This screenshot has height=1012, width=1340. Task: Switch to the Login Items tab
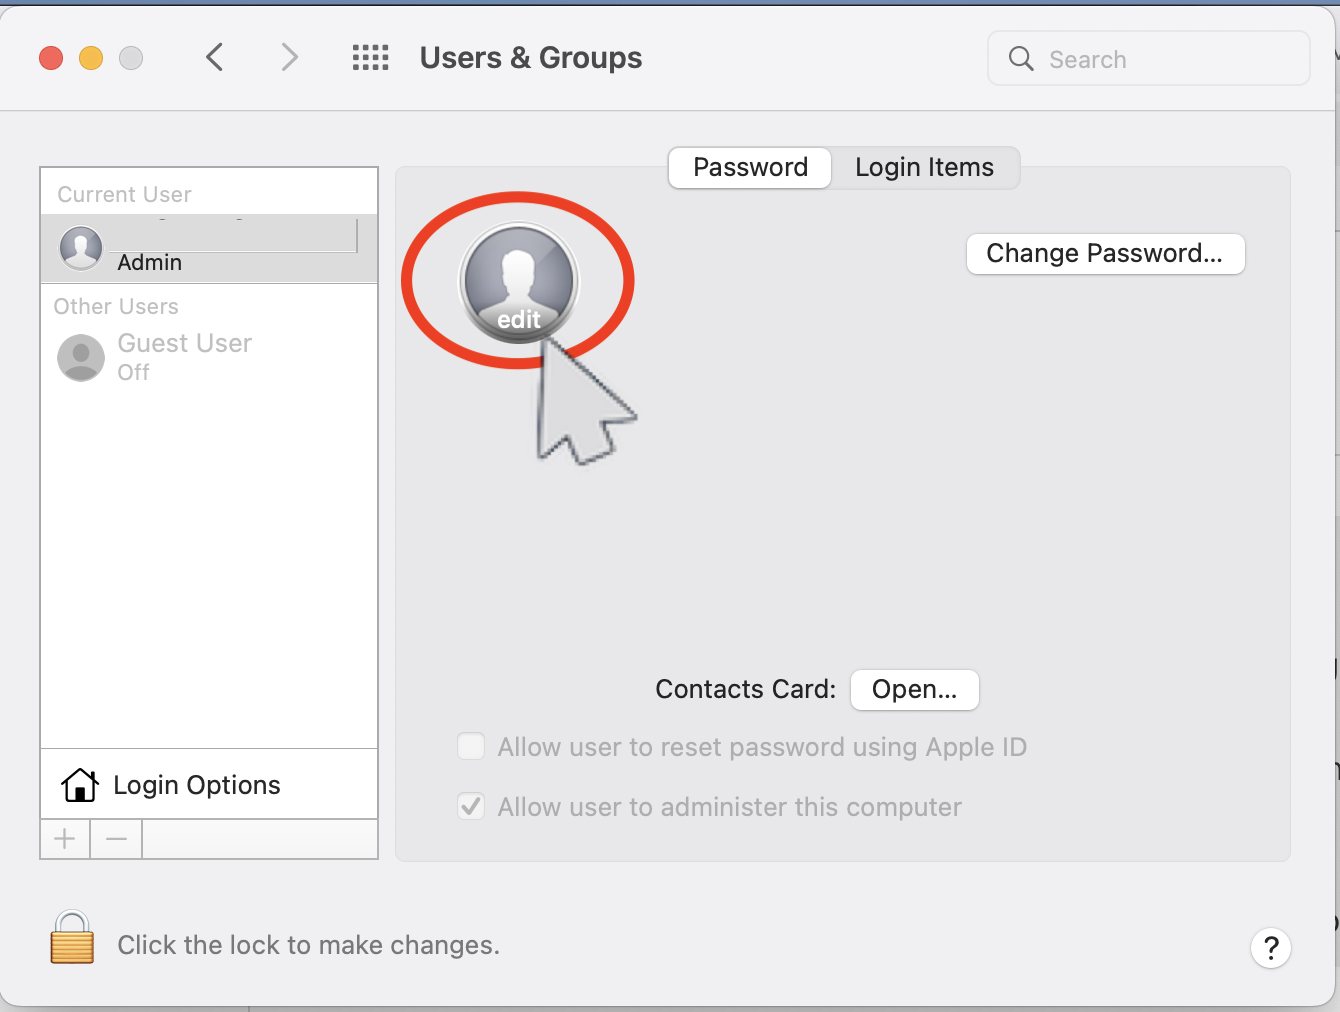pos(924,167)
